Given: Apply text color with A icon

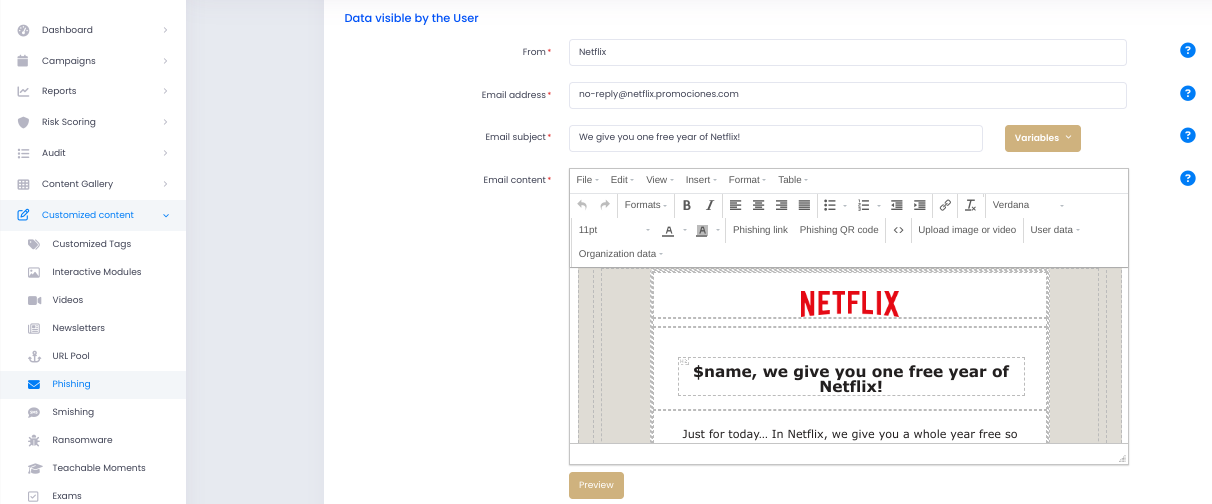Looking at the screenshot, I should click(668, 230).
